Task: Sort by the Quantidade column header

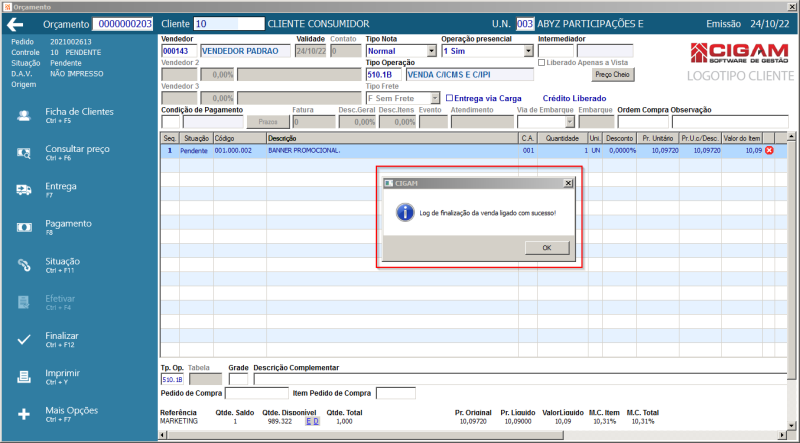Action: click(x=562, y=138)
